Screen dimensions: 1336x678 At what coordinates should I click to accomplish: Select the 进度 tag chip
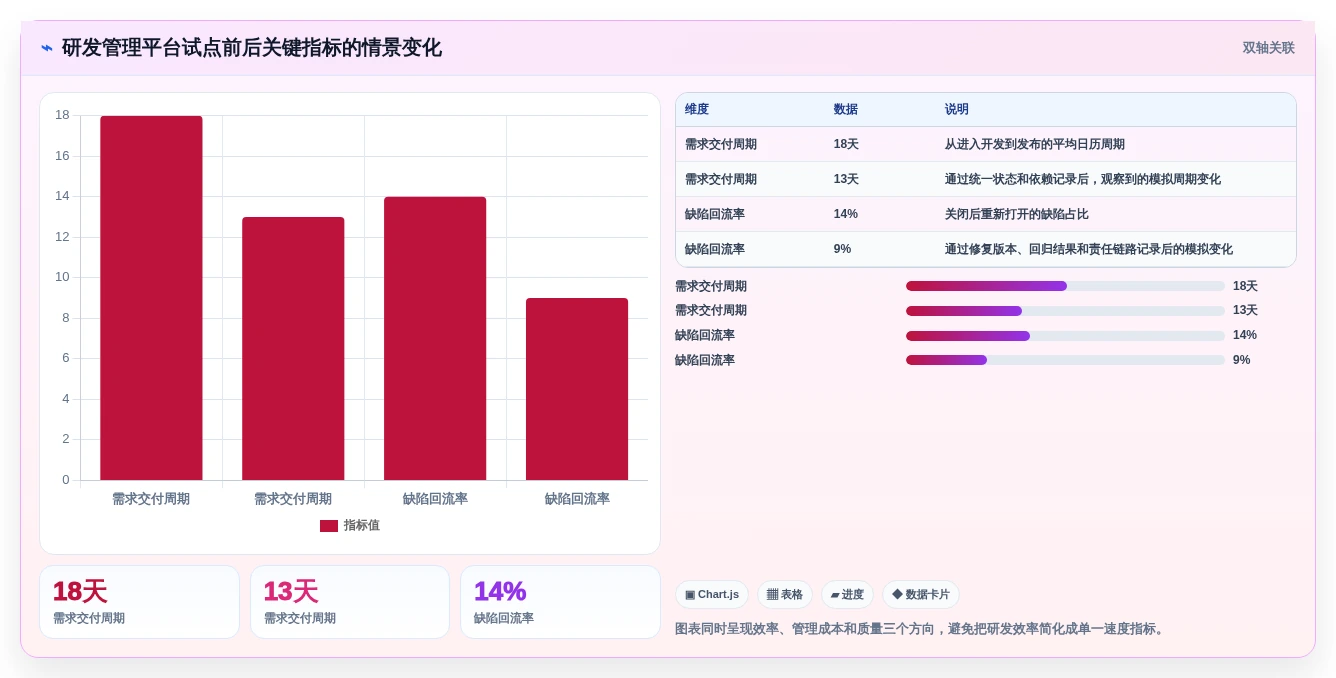coord(847,595)
